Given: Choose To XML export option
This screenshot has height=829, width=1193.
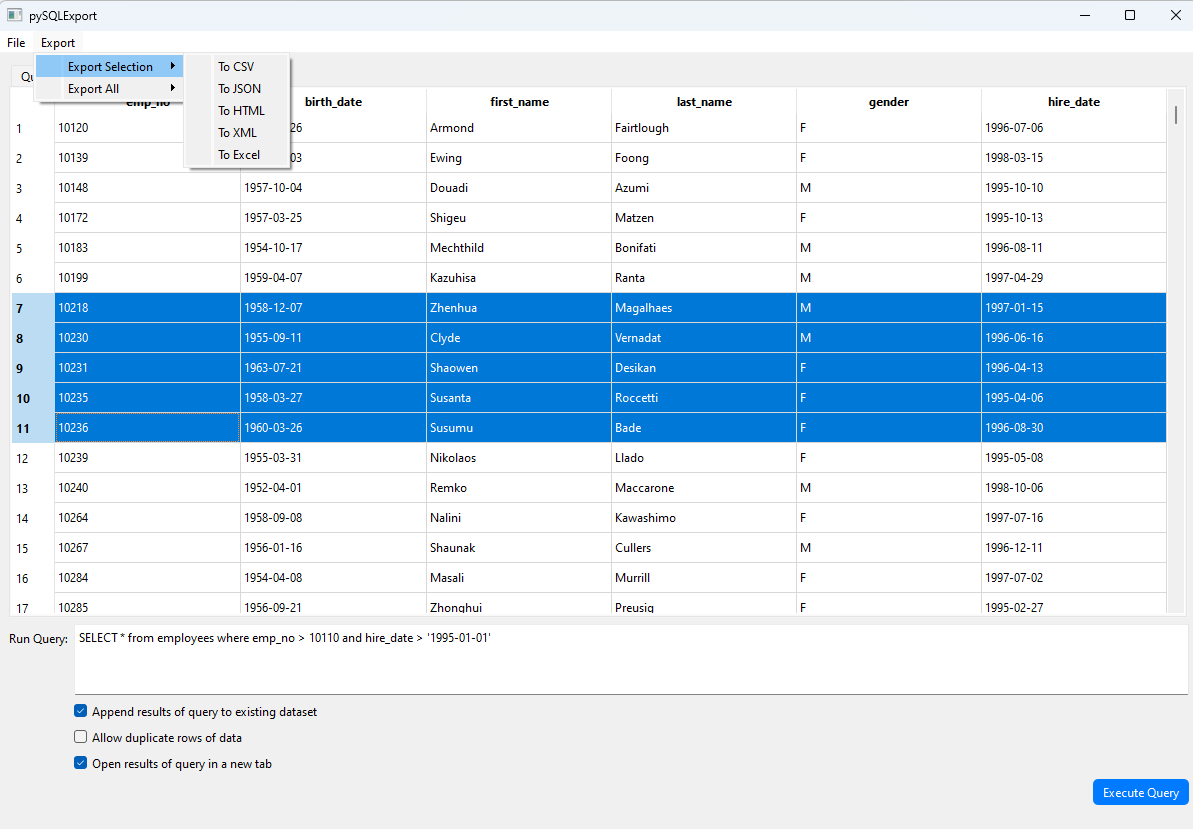Looking at the screenshot, I should [237, 133].
